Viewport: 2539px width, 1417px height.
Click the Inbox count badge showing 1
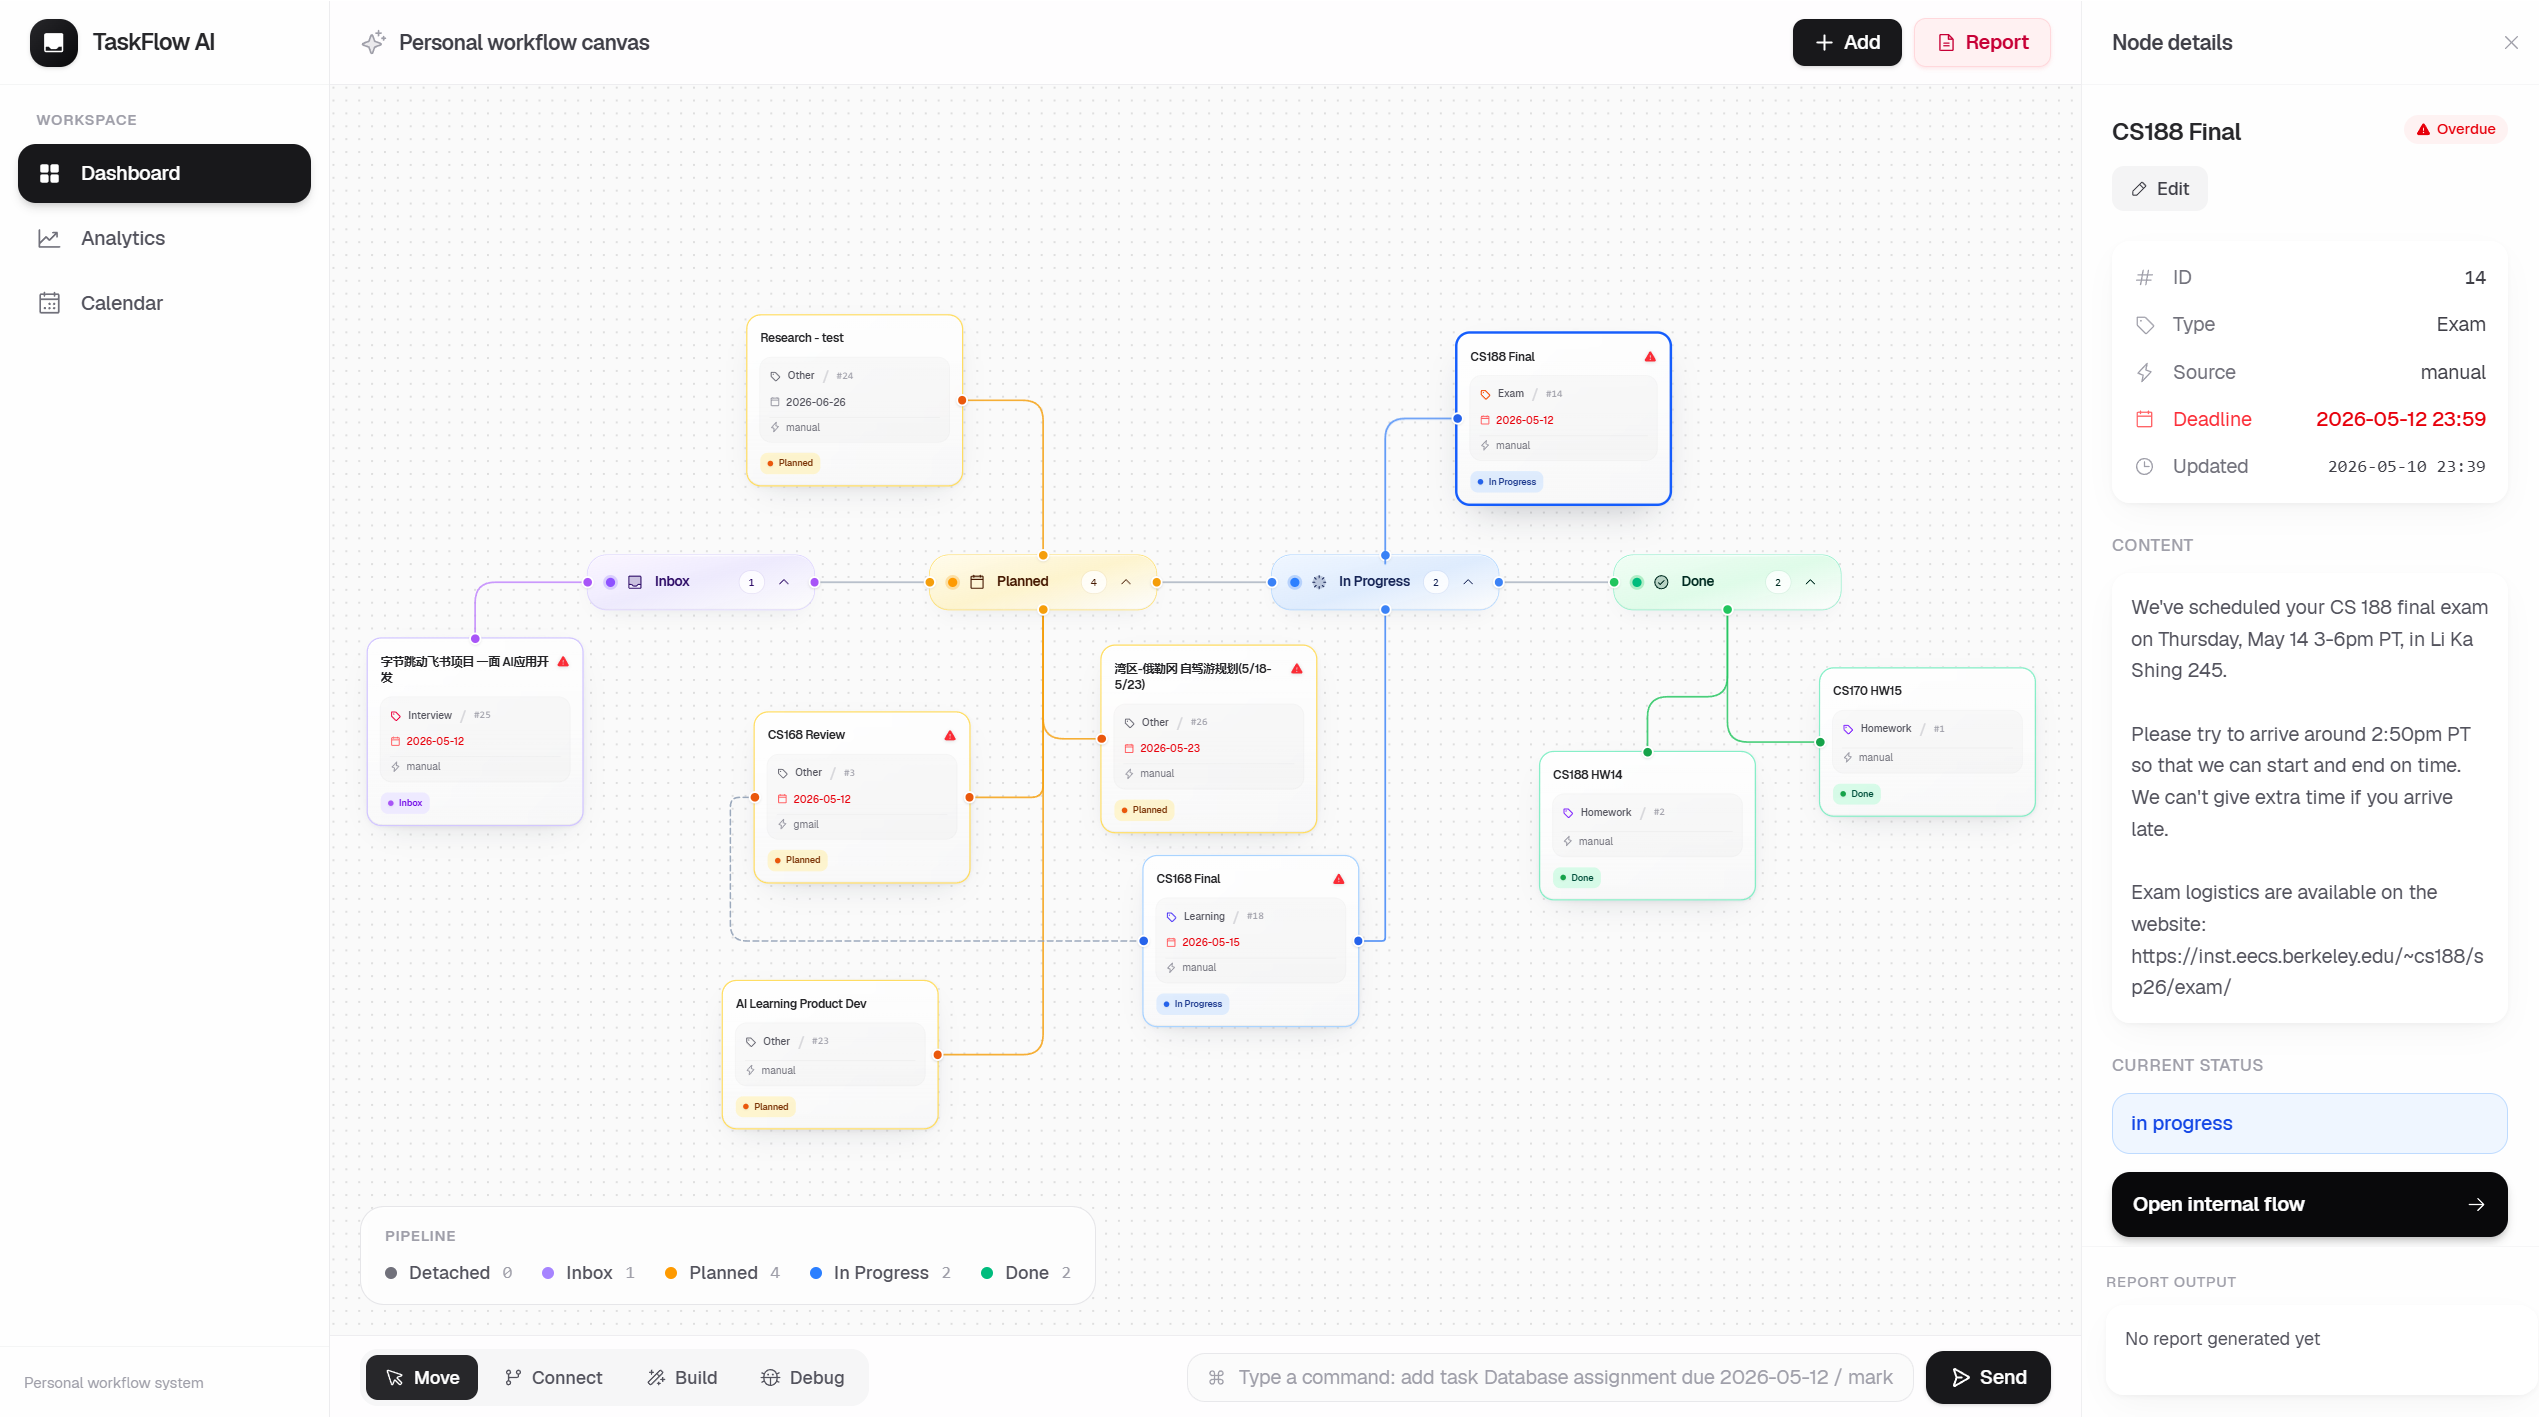pos(752,582)
